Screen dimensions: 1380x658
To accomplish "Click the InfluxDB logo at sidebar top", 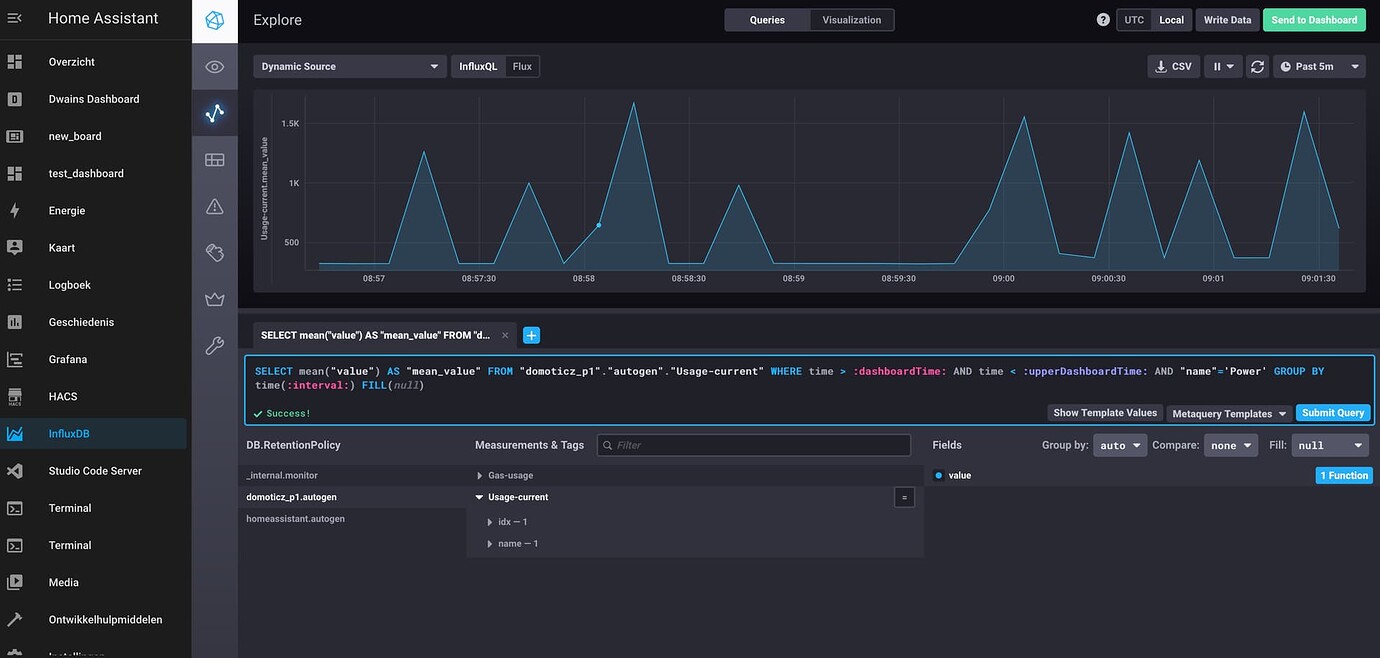I will pyautogui.click(x=214, y=18).
